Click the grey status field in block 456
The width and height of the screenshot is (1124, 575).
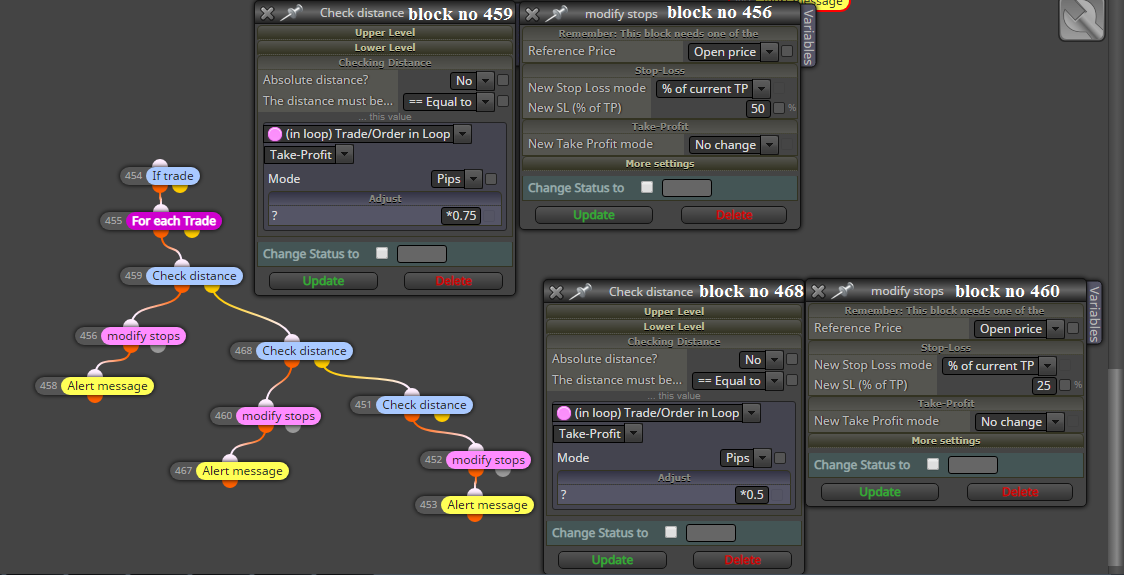coord(687,188)
